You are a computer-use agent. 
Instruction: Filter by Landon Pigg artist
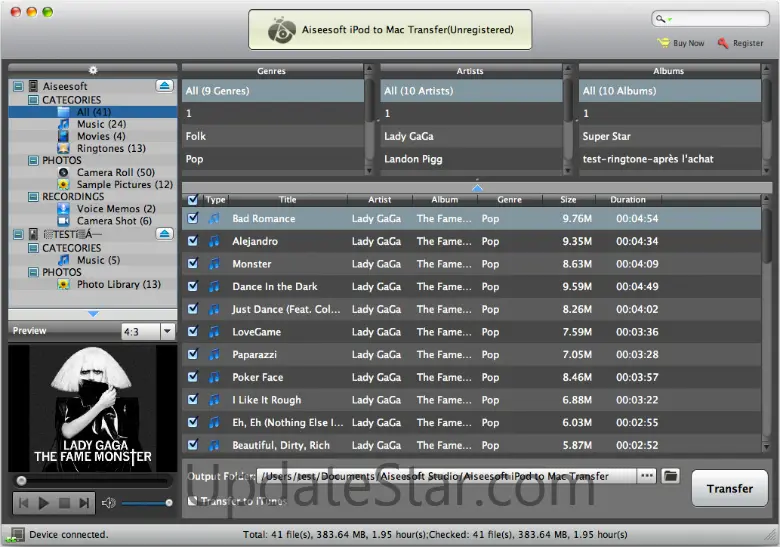click(472, 159)
